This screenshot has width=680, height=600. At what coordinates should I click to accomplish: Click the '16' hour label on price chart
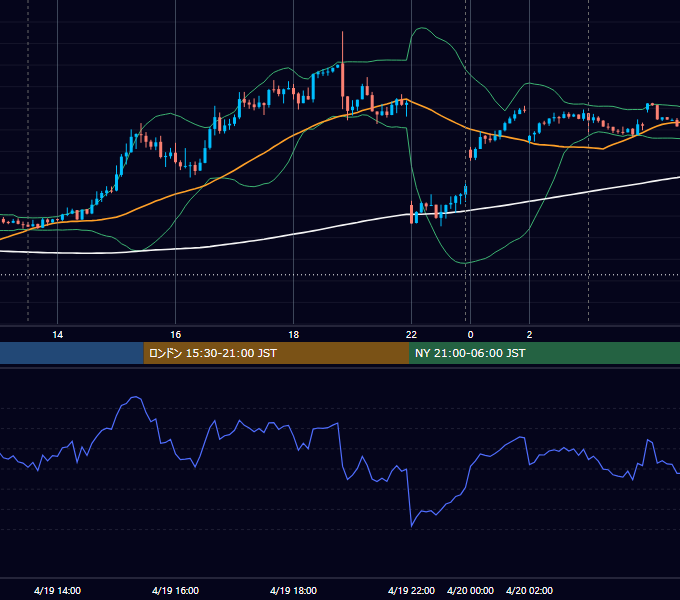[175, 334]
